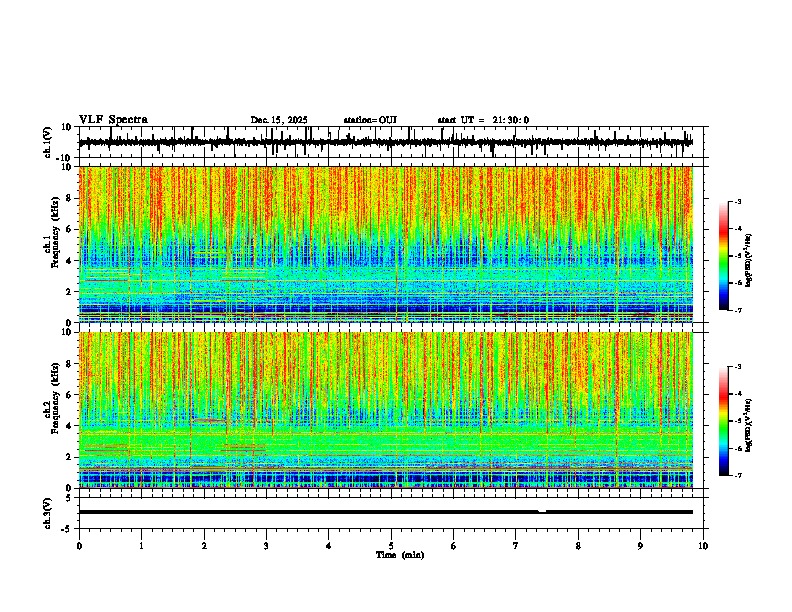Click the ch.2 color scale bar

(x=723, y=421)
